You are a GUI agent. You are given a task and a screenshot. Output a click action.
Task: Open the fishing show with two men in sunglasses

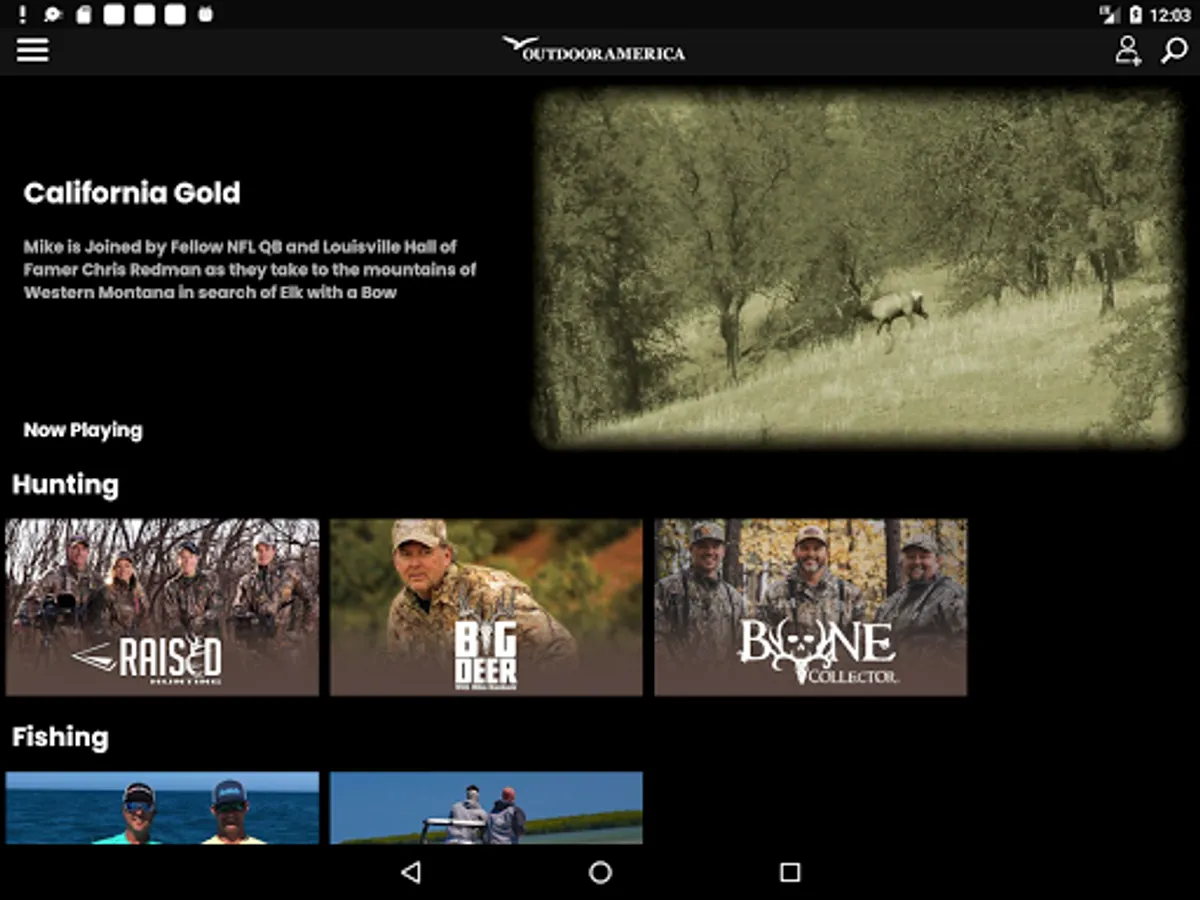[162, 808]
